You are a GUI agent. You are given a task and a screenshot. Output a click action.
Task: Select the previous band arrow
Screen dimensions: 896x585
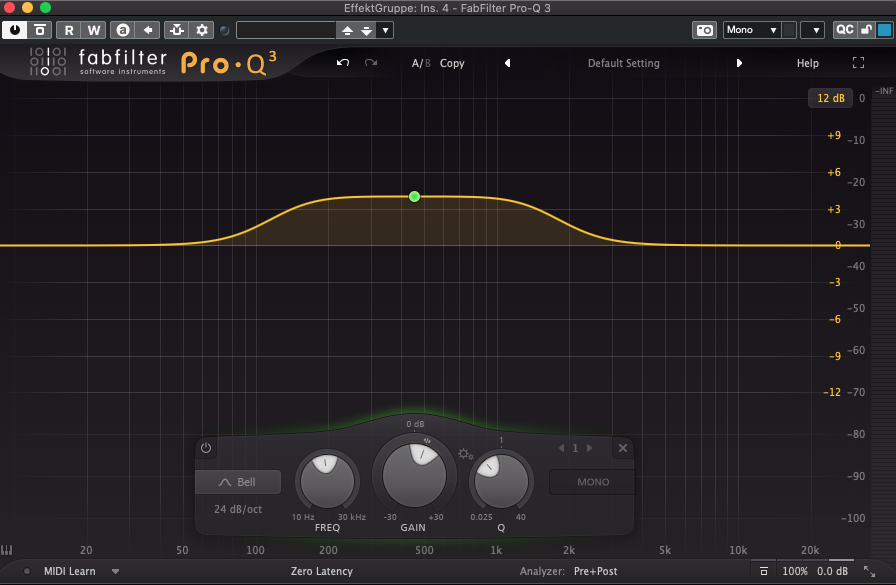pos(561,448)
